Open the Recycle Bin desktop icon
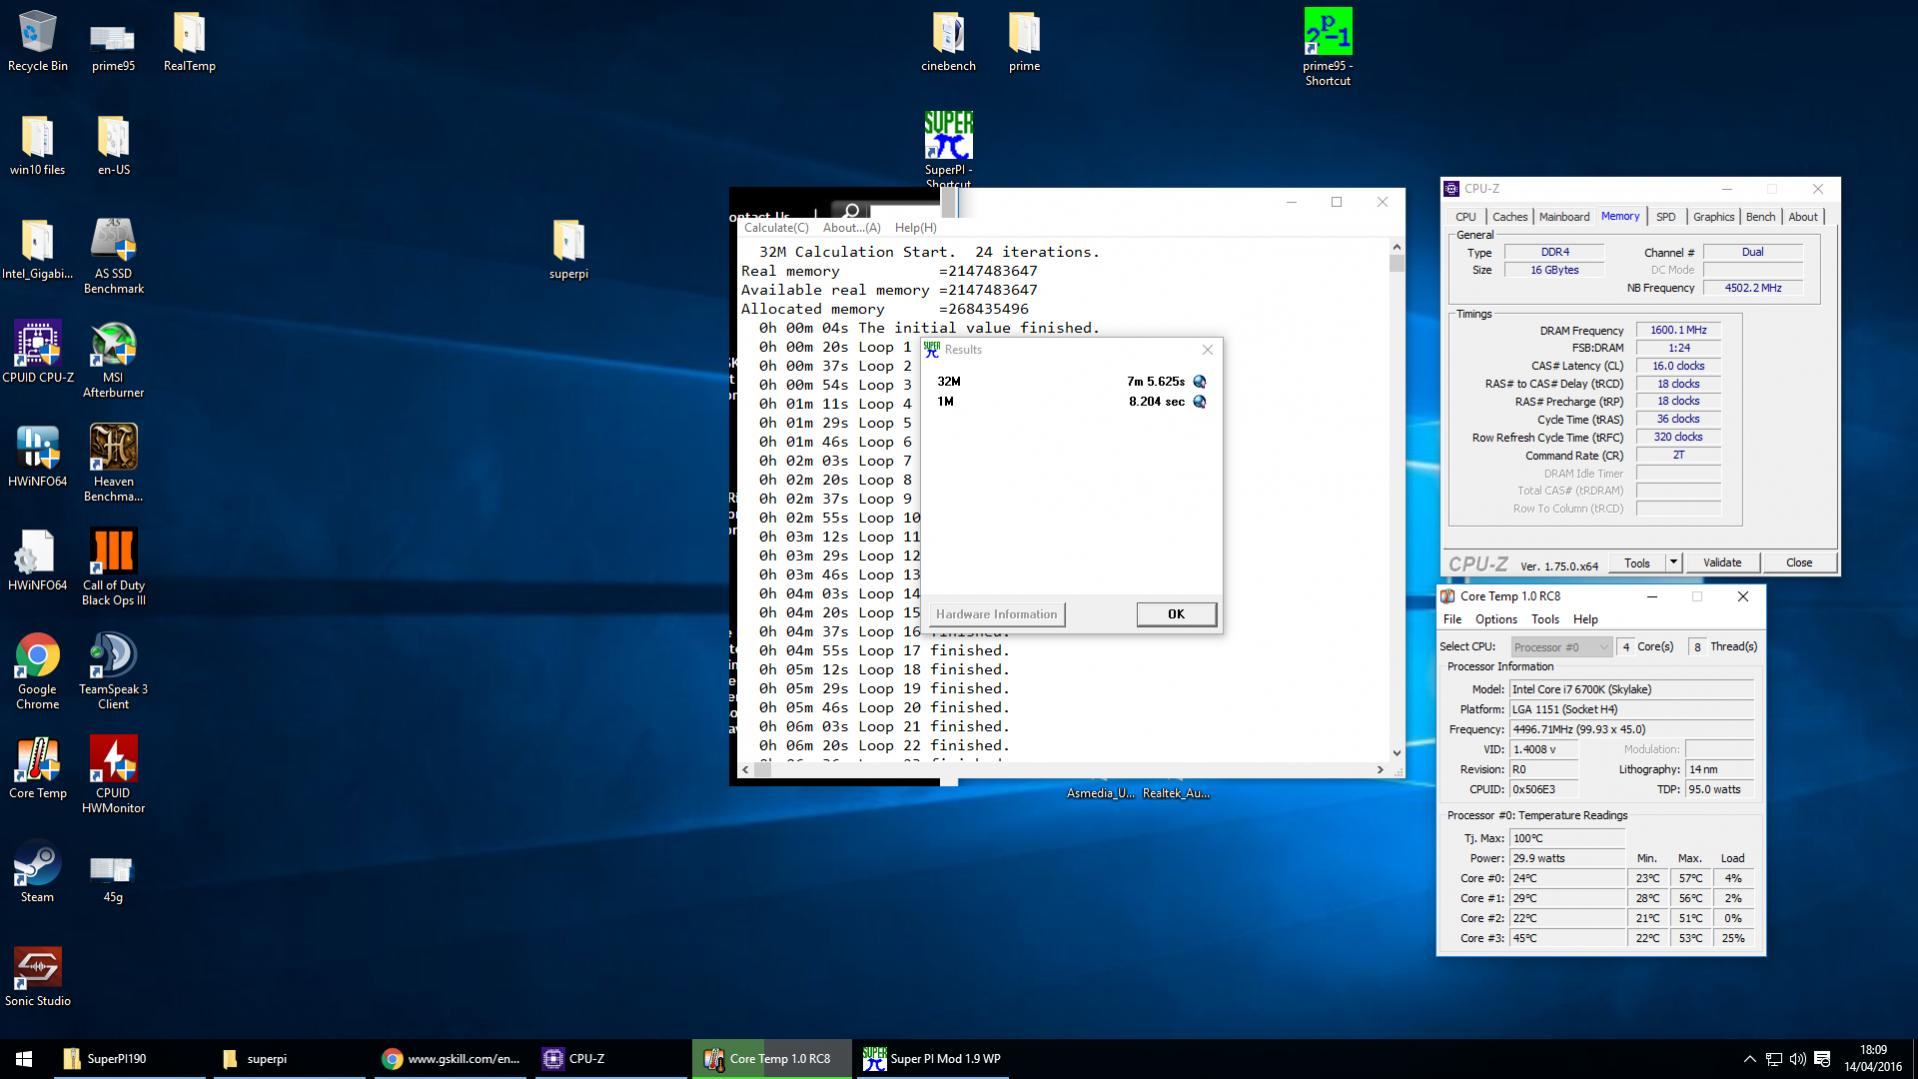 37,41
